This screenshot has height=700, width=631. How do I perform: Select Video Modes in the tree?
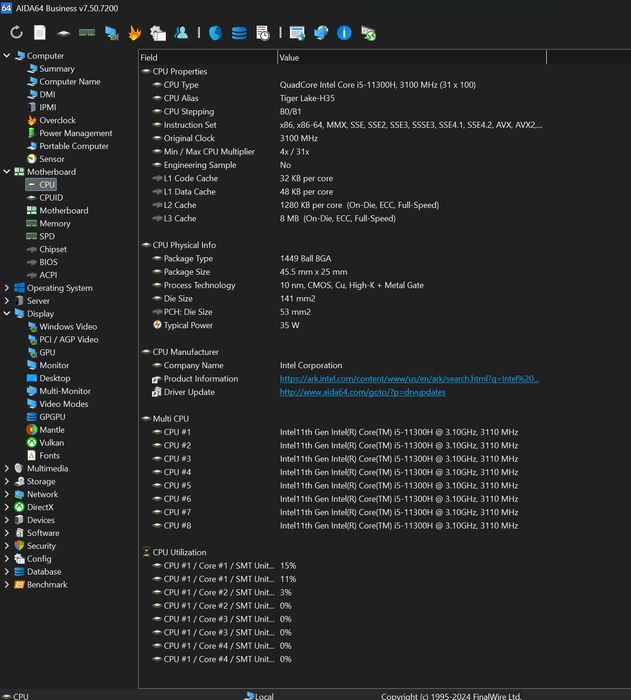(x=63, y=404)
